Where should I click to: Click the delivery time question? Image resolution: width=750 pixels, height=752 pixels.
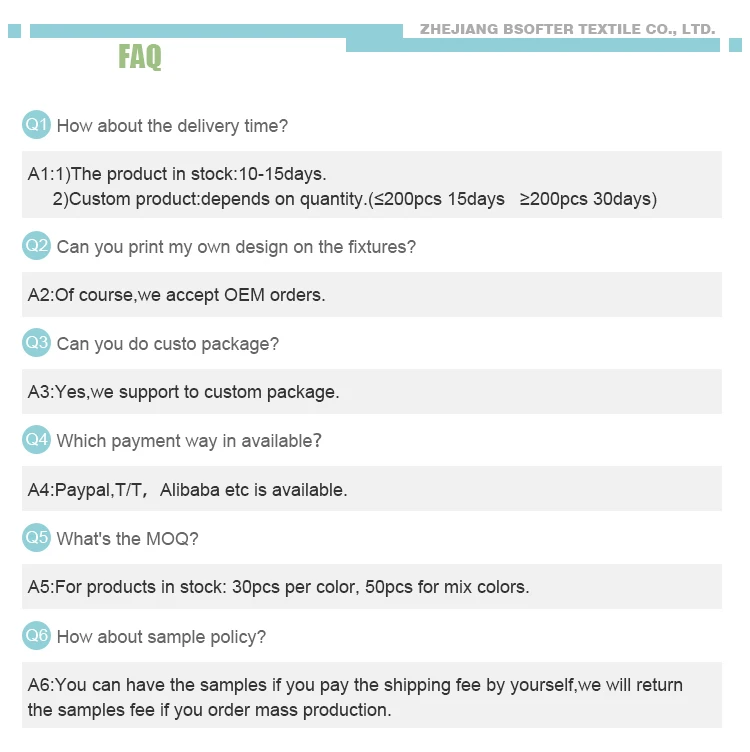coord(172,126)
